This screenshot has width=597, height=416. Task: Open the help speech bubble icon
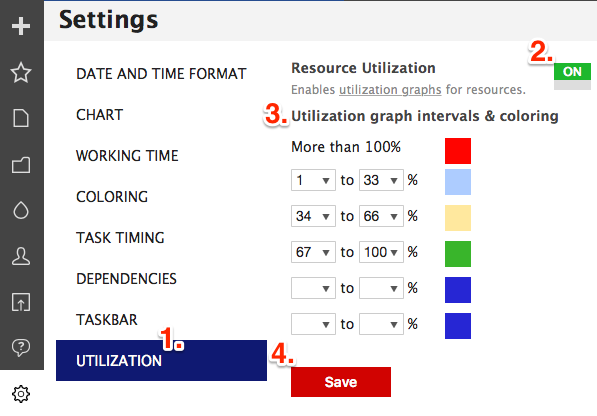click(21, 347)
